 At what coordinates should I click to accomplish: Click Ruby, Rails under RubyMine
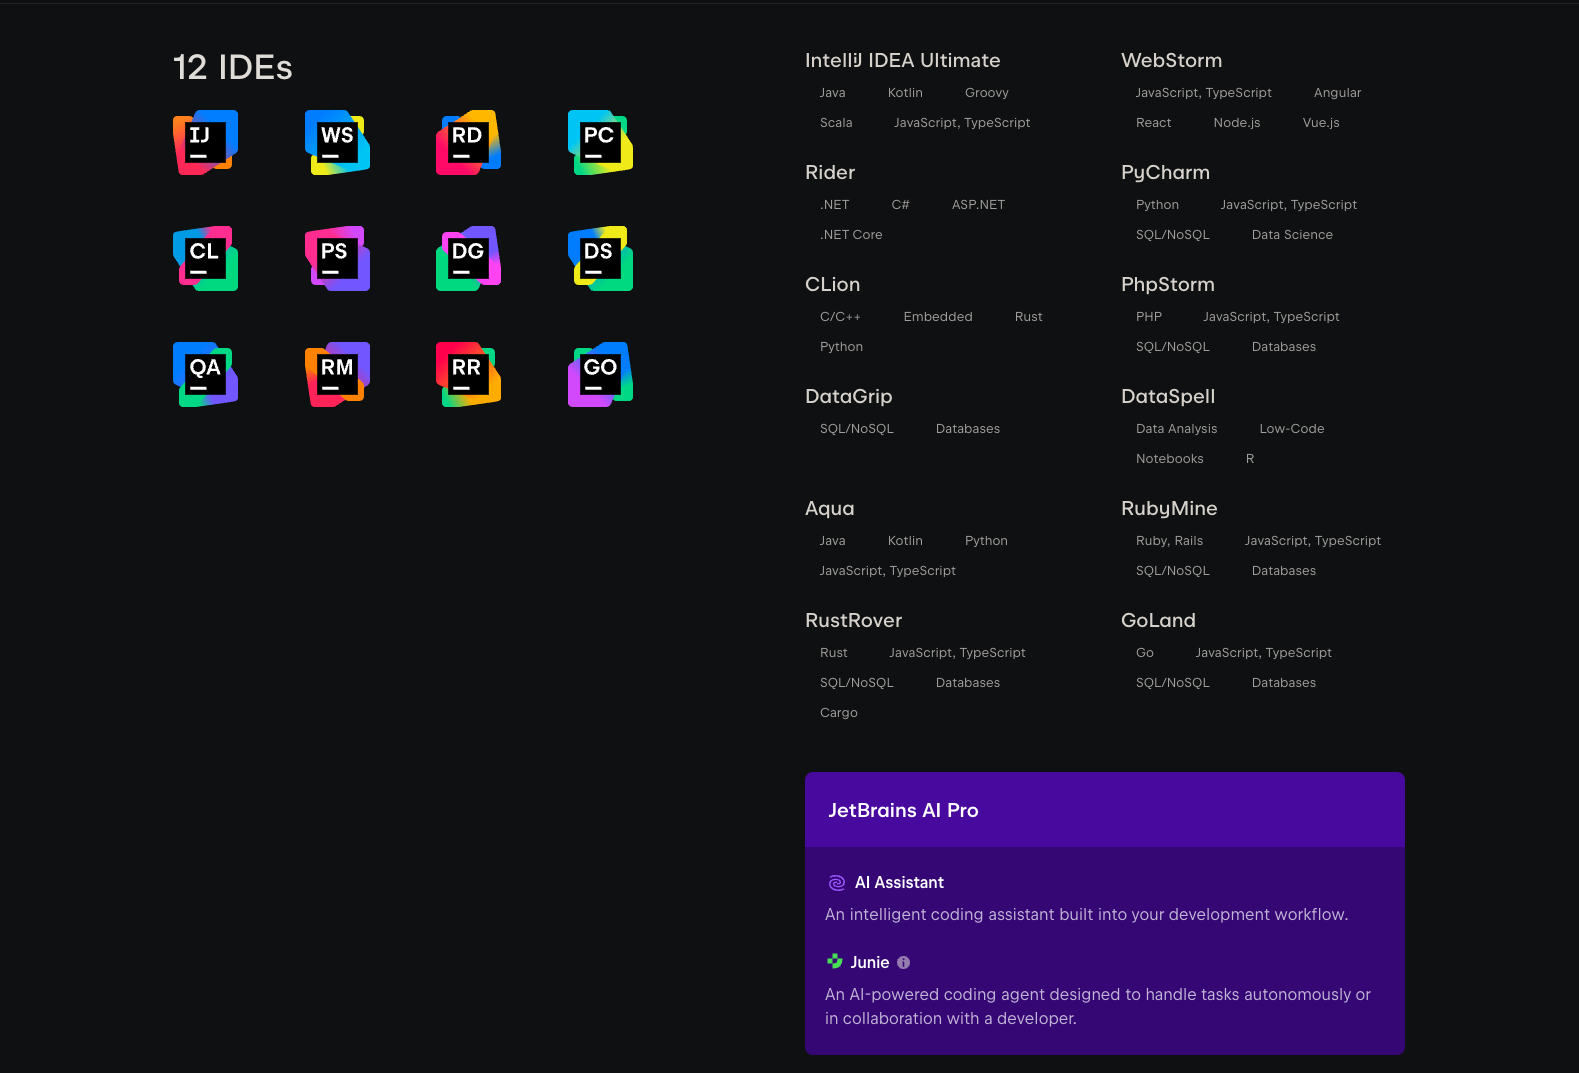click(x=1169, y=541)
